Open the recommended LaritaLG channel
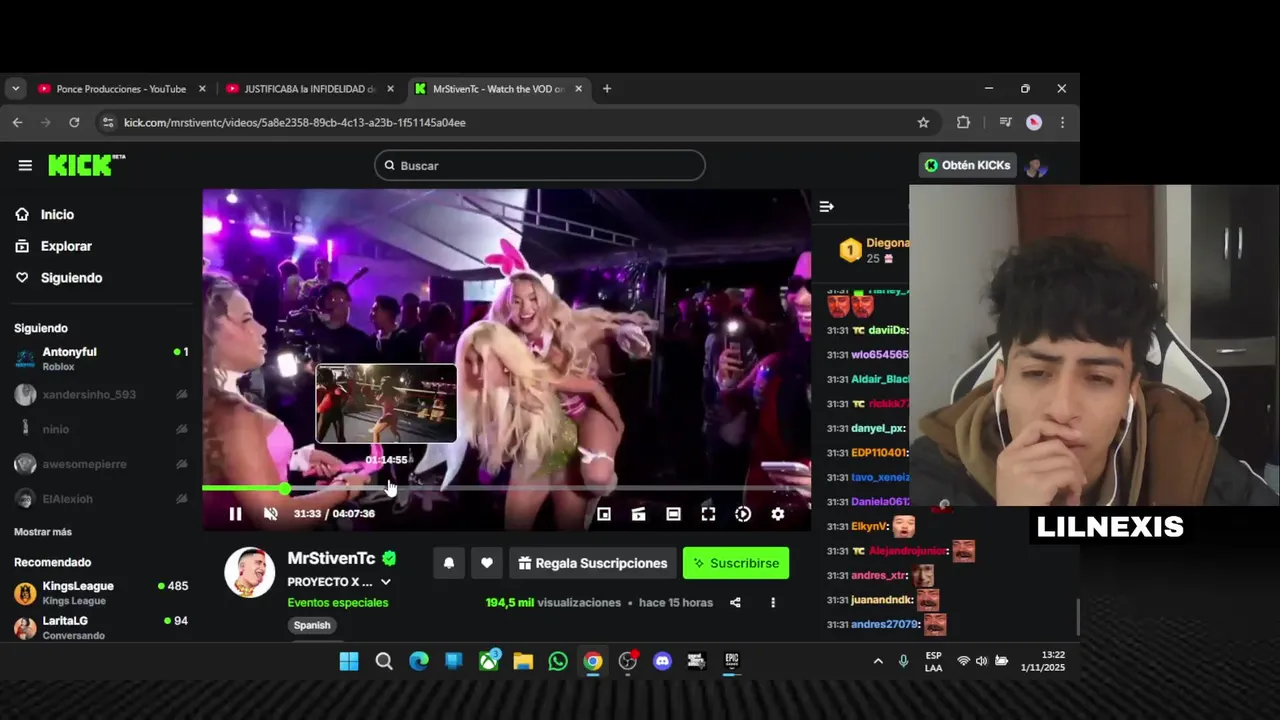The width and height of the screenshot is (1280, 720). (x=101, y=627)
